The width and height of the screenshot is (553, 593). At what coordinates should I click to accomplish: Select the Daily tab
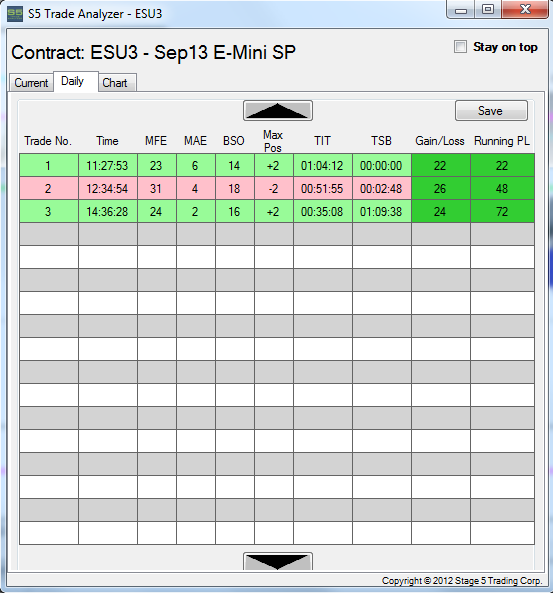[76, 81]
